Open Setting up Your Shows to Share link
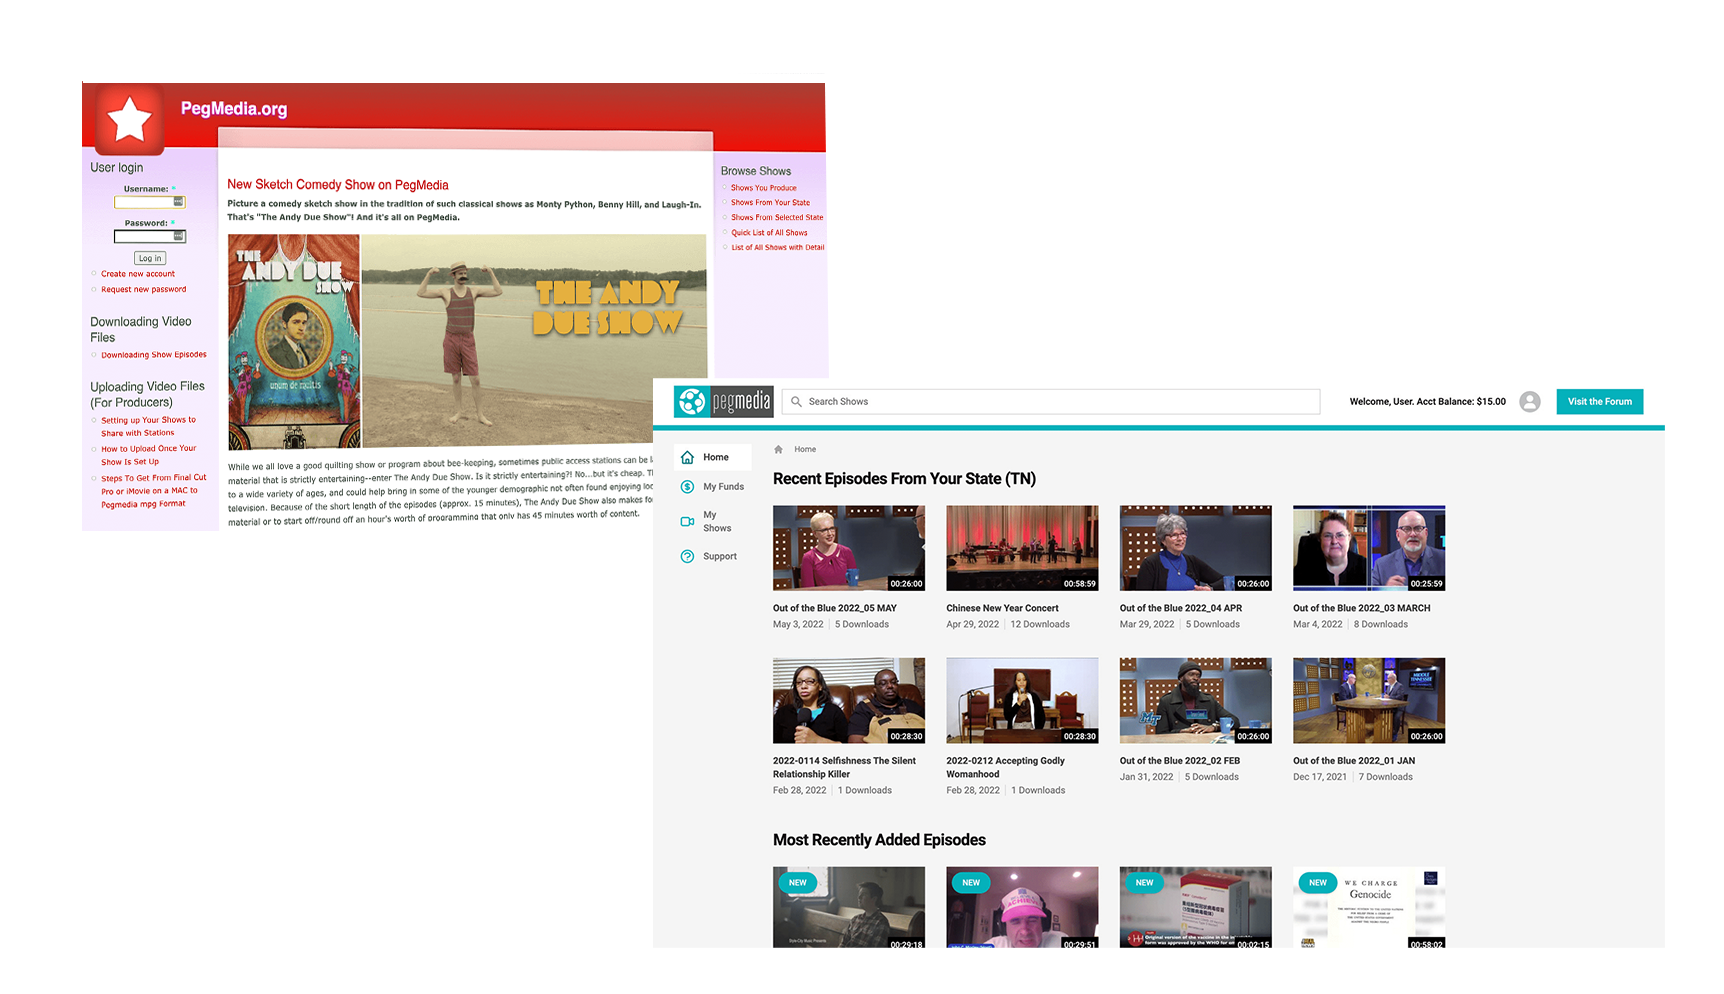Image resolution: width=1724 pixels, height=994 pixels. click(x=148, y=427)
